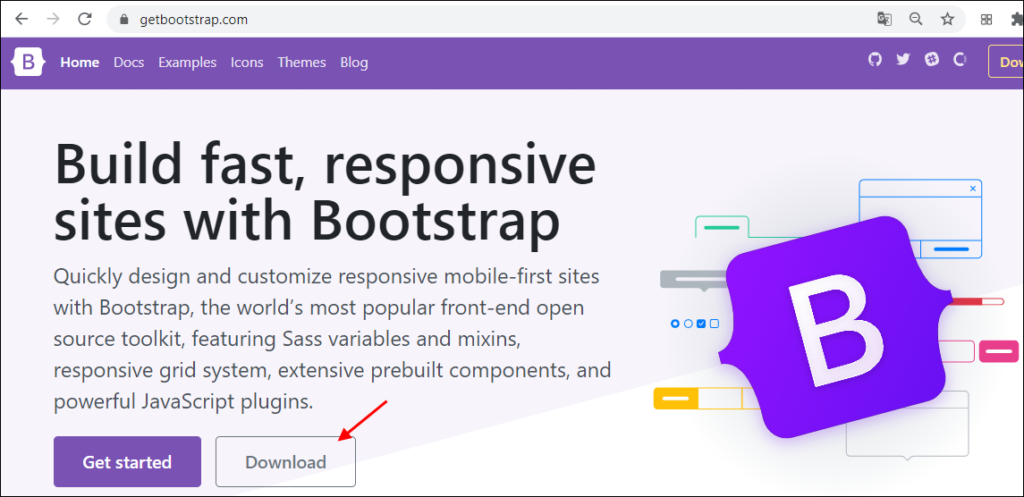Viewport: 1024px width, 497px height.
Task: Open the puzzle-piece extensions icon
Action: pyautogui.click(x=1017, y=20)
